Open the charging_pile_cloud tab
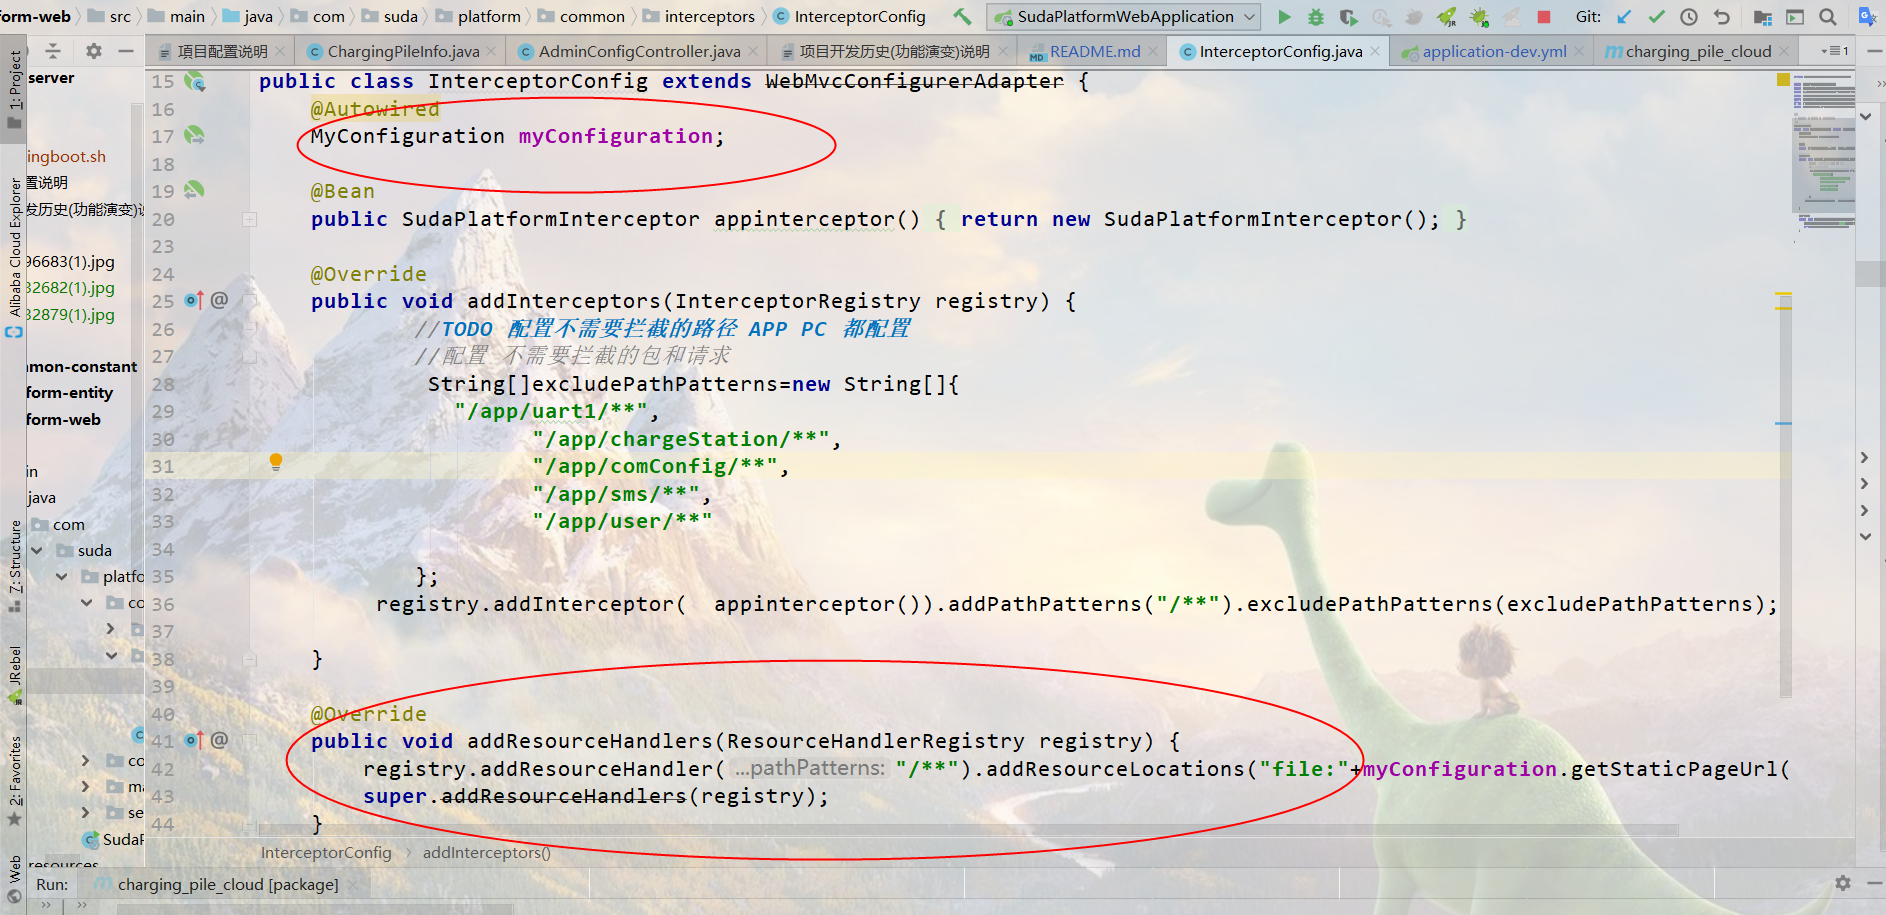This screenshot has width=1886, height=915. pos(1697,51)
